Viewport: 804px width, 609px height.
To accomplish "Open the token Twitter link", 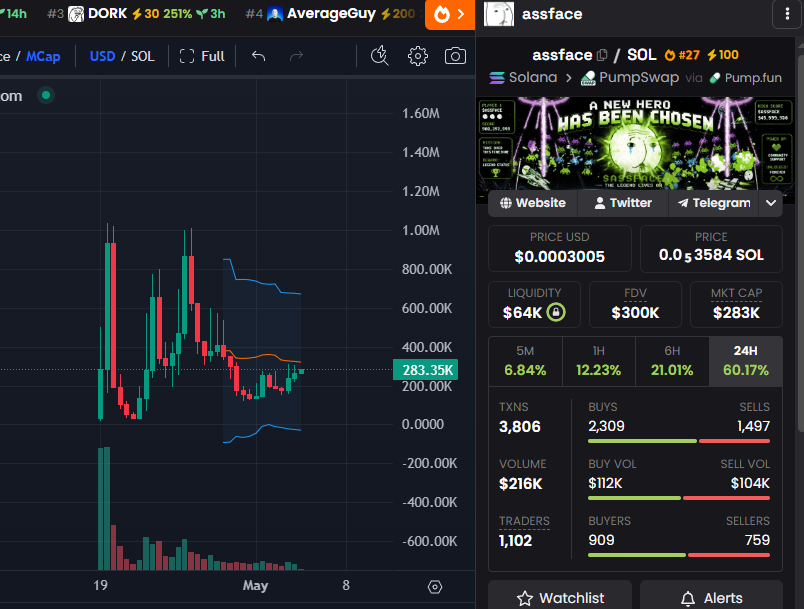I will click(x=623, y=203).
